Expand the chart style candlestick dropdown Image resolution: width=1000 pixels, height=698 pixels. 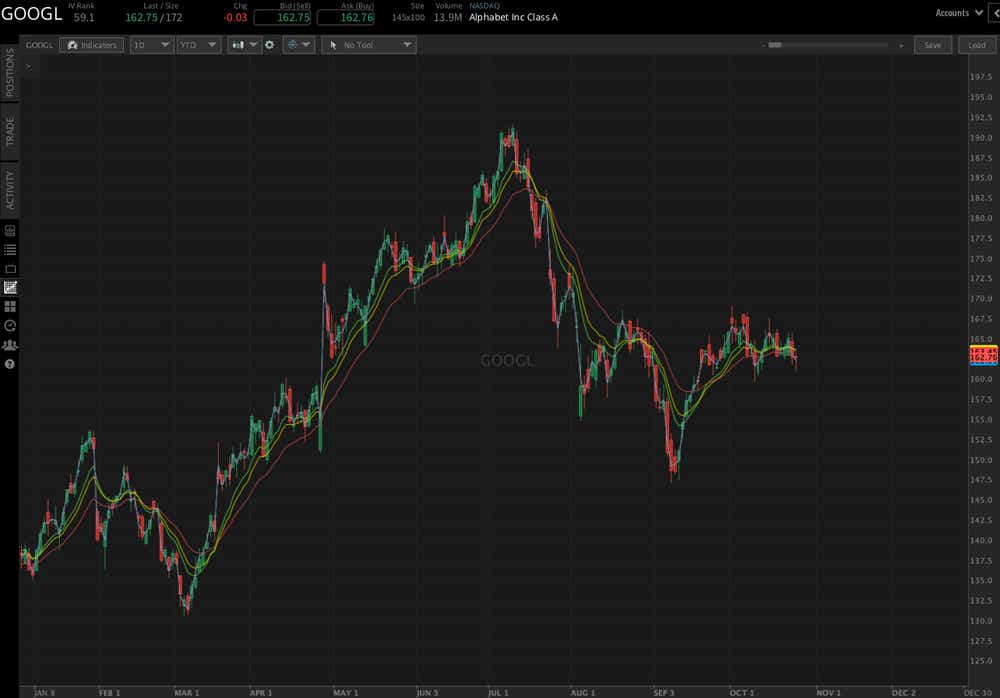point(244,45)
